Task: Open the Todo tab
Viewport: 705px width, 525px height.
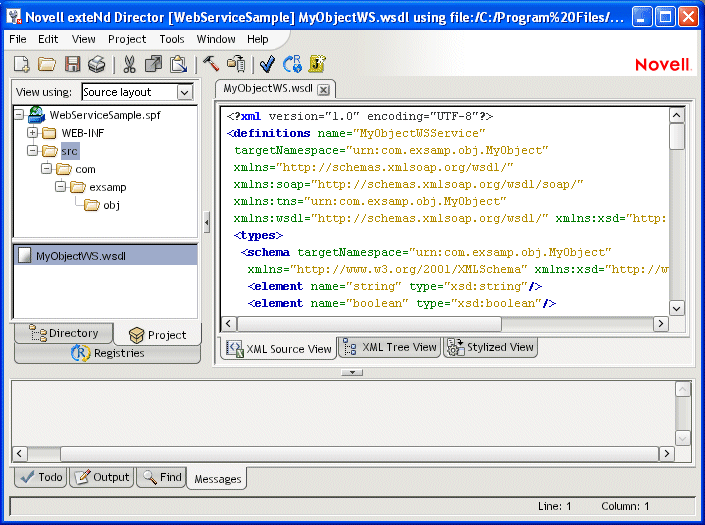Action: point(41,477)
